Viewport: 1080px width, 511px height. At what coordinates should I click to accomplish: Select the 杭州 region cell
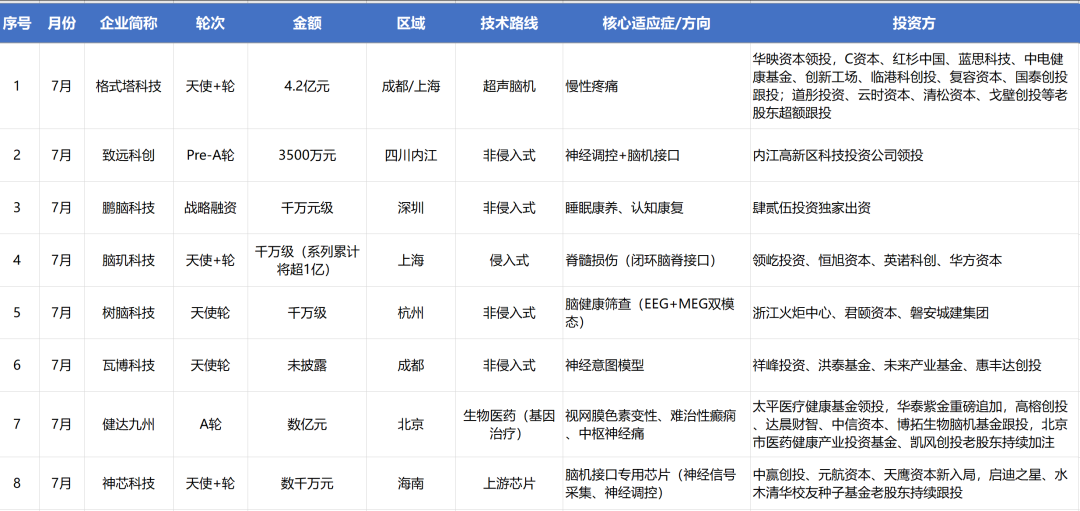tap(411, 313)
